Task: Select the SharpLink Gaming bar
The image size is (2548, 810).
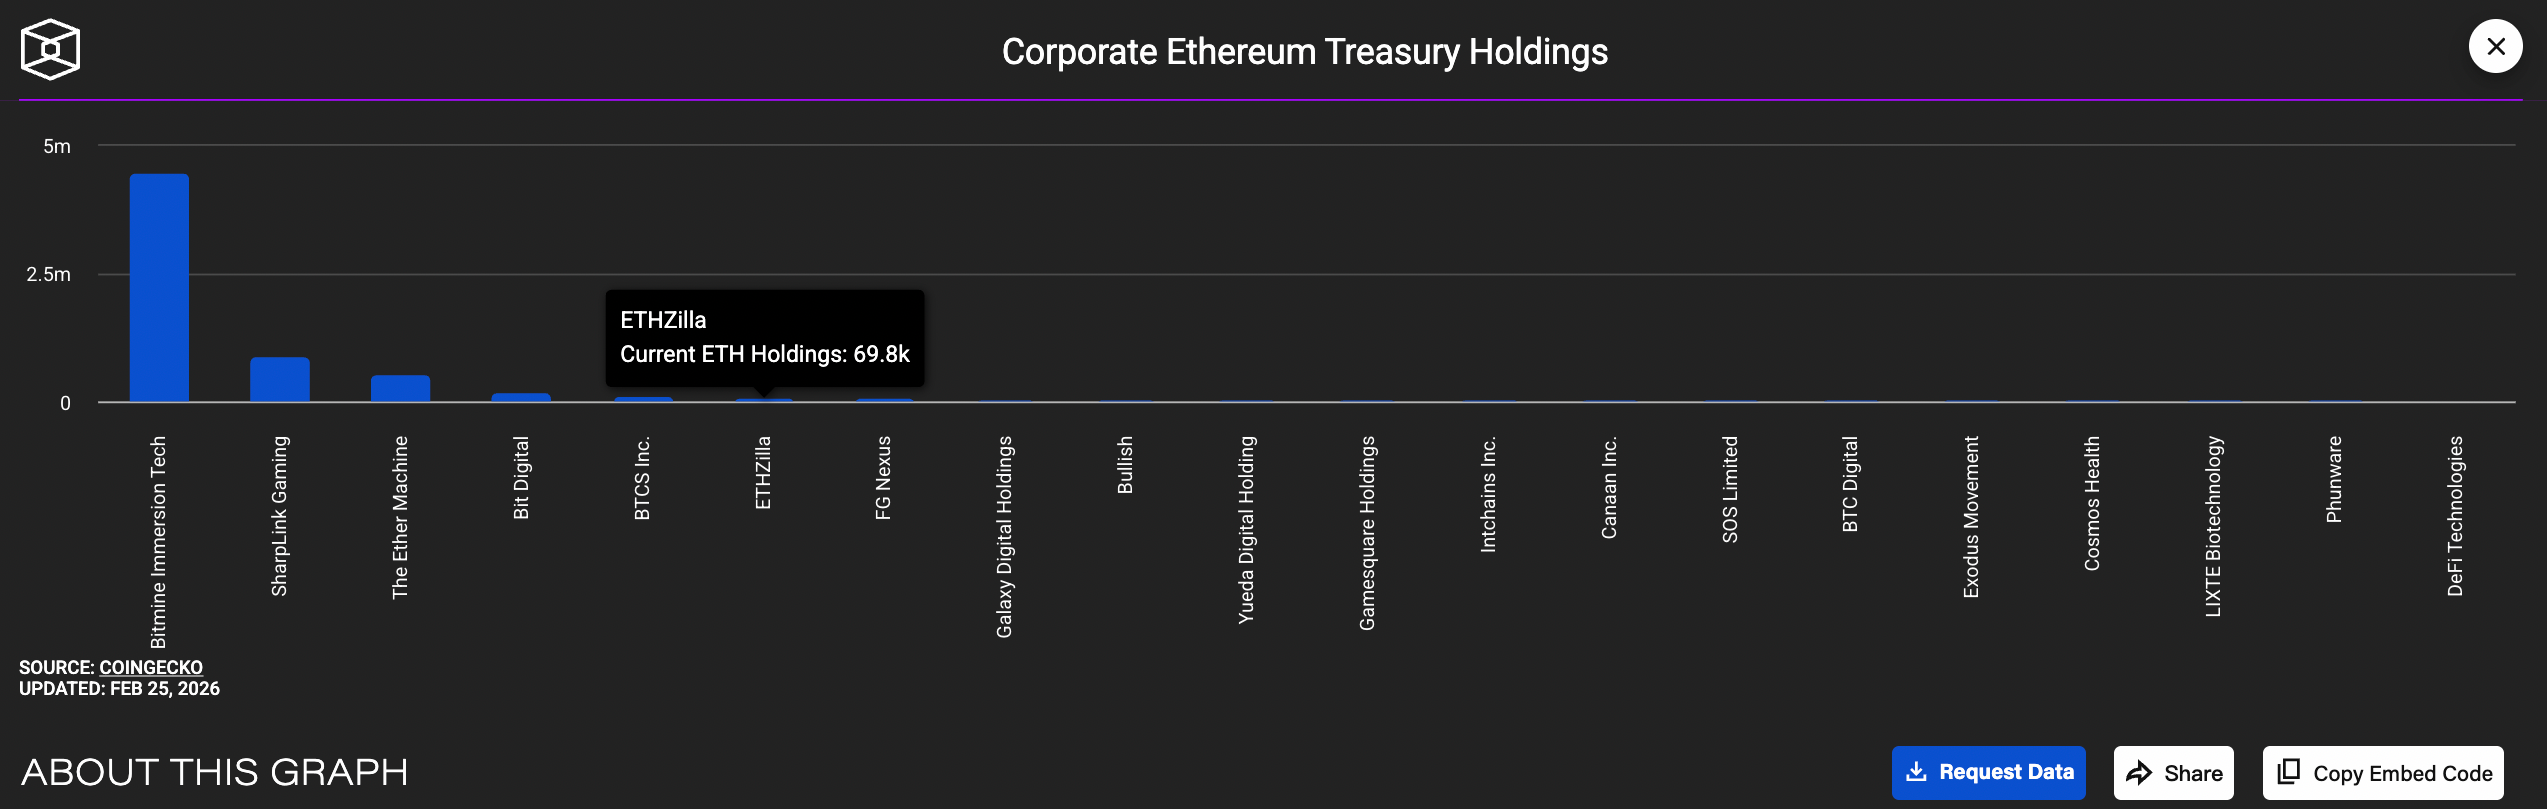Action: click(x=280, y=380)
